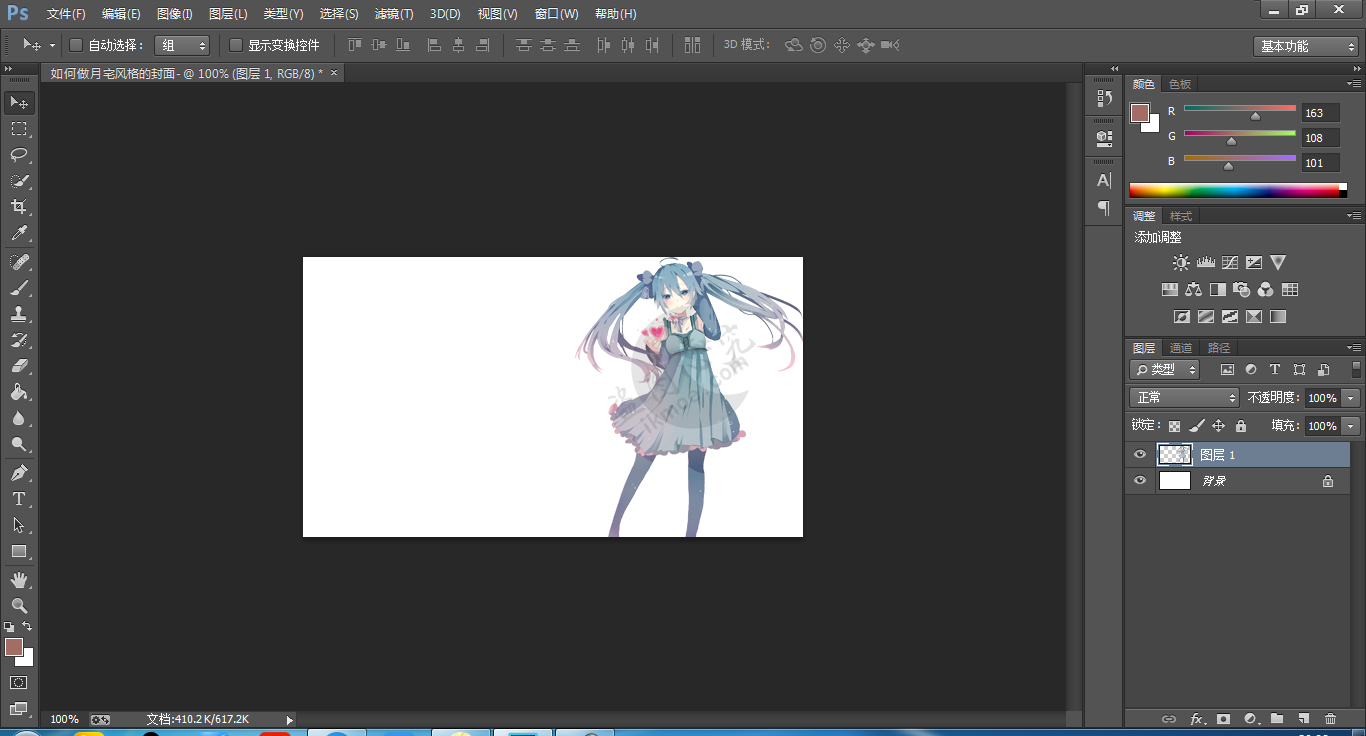The image size is (1366, 736).
Task: Hide the 背景 layer eye icon
Action: point(1139,481)
